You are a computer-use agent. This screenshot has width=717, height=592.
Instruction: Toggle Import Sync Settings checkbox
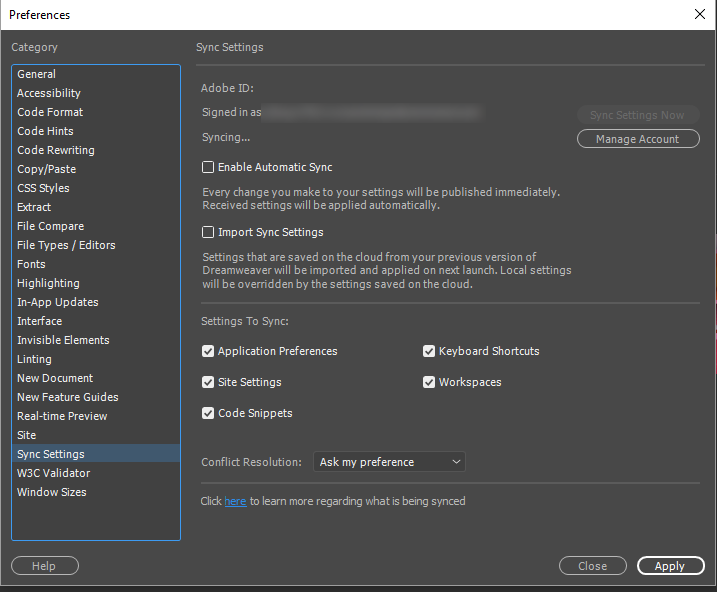tap(208, 233)
